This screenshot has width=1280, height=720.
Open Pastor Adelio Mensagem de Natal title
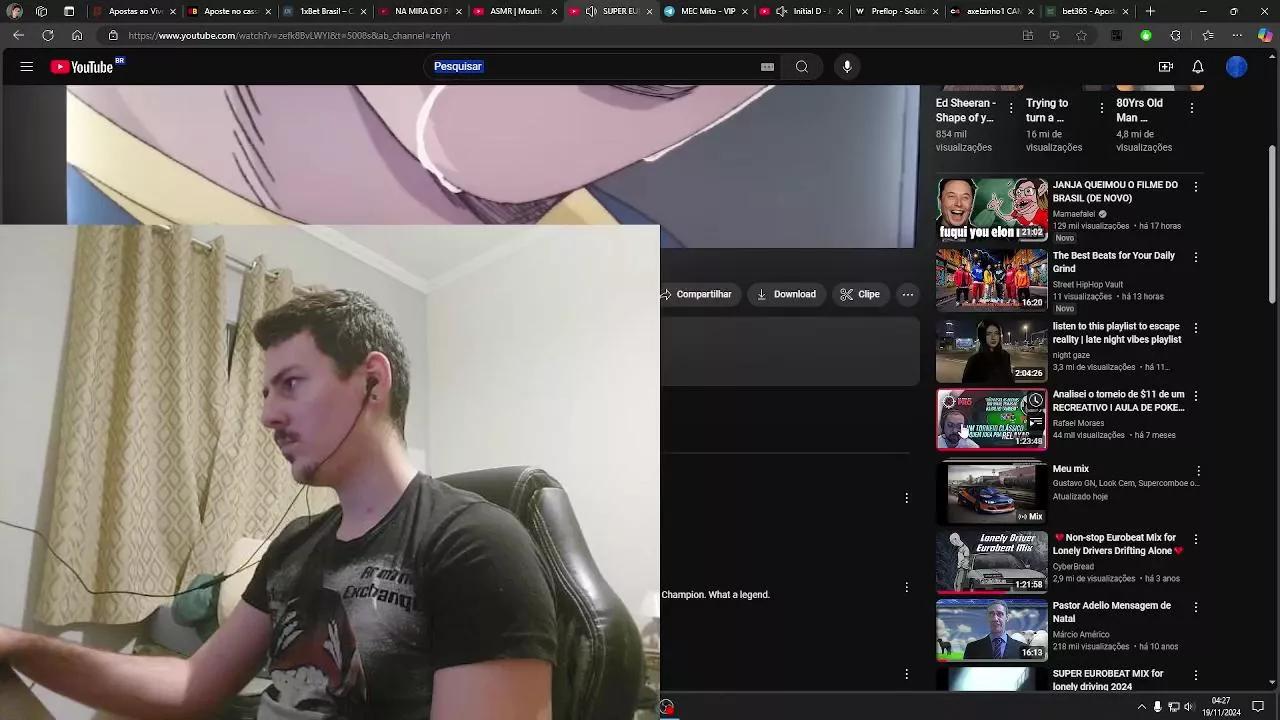[x=1112, y=612]
